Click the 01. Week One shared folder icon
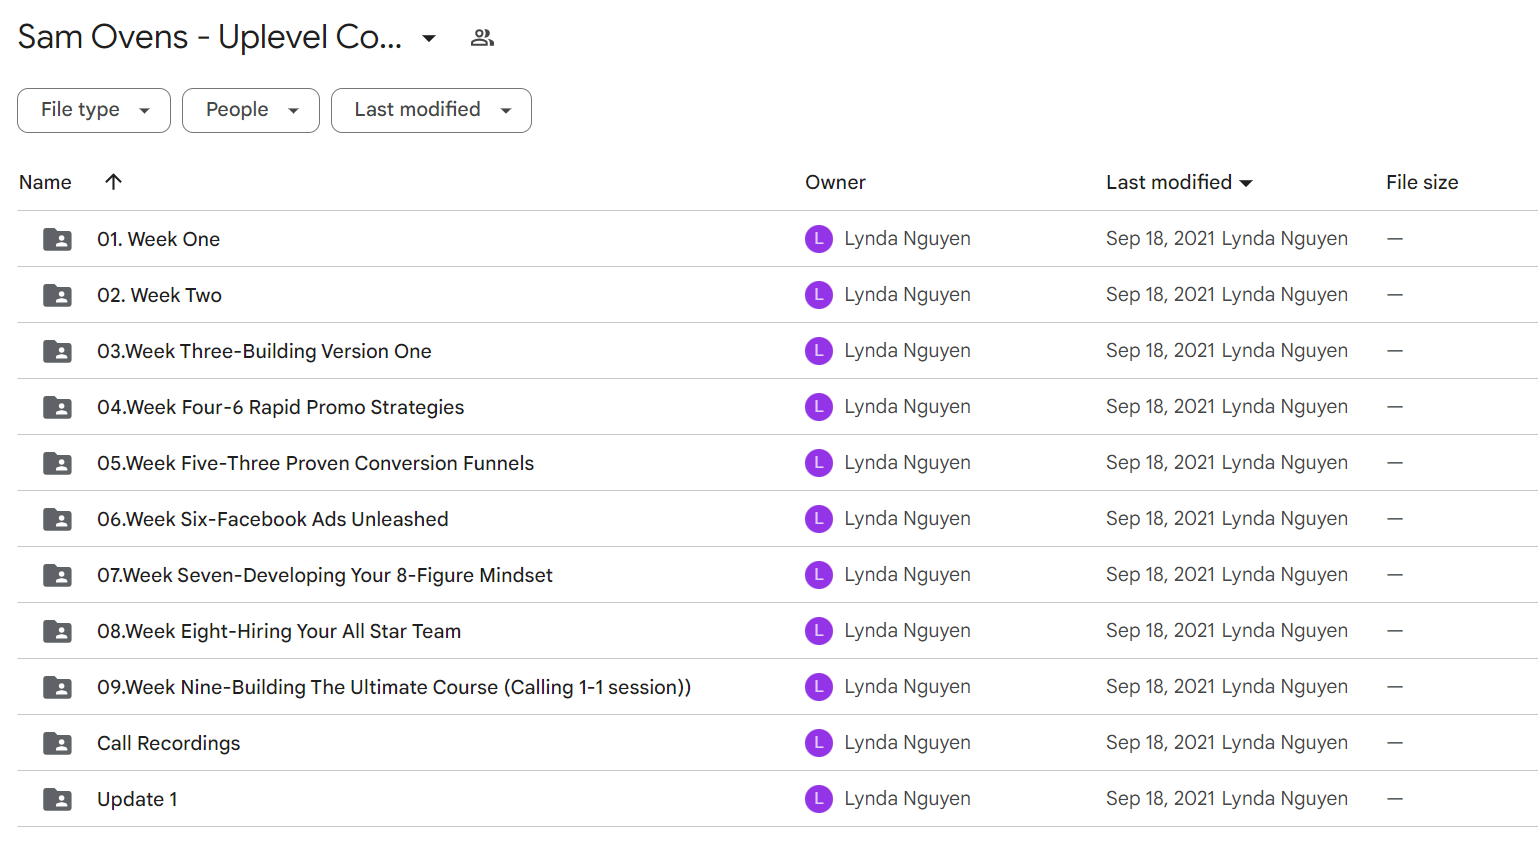Screen dimensions: 1538x846 point(57,239)
